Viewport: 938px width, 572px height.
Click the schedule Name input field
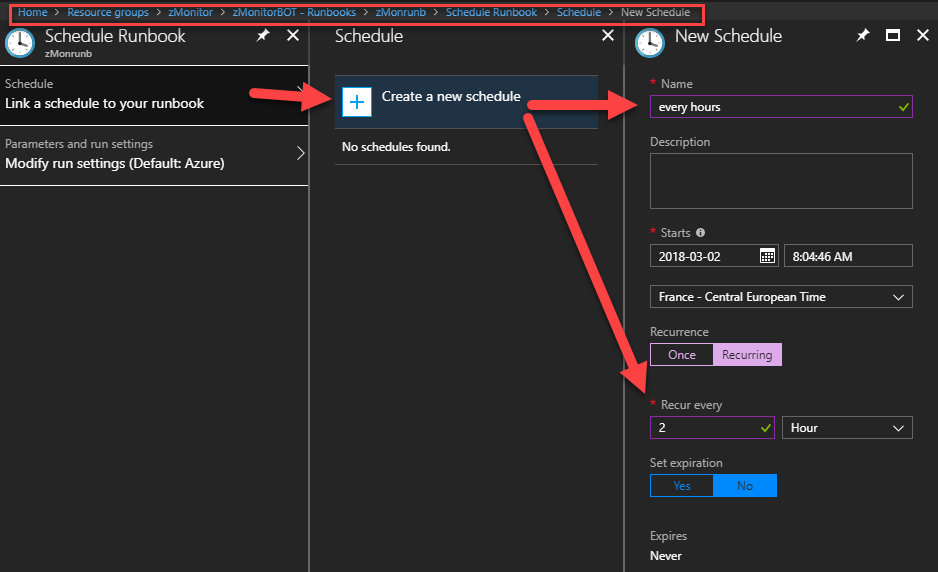(770, 107)
